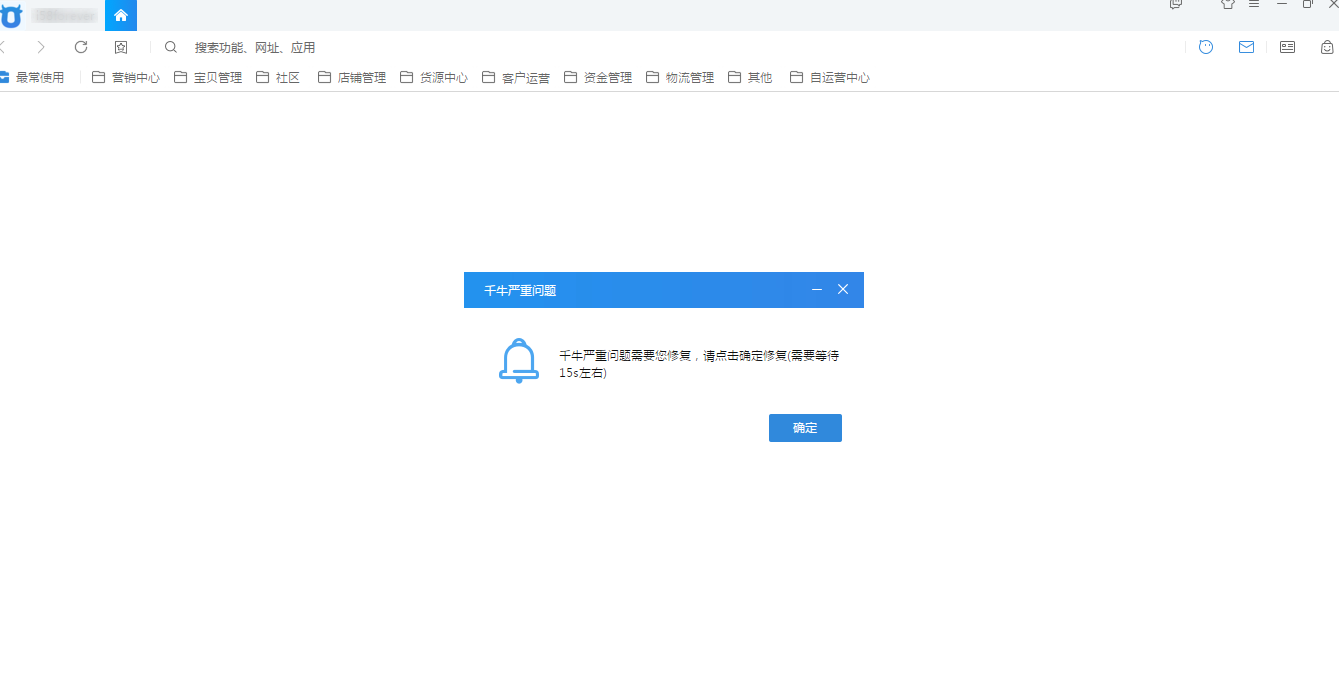Click the chat windows icon in title bar
The height and width of the screenshot is (698, 1339).
pos(1176,4)
